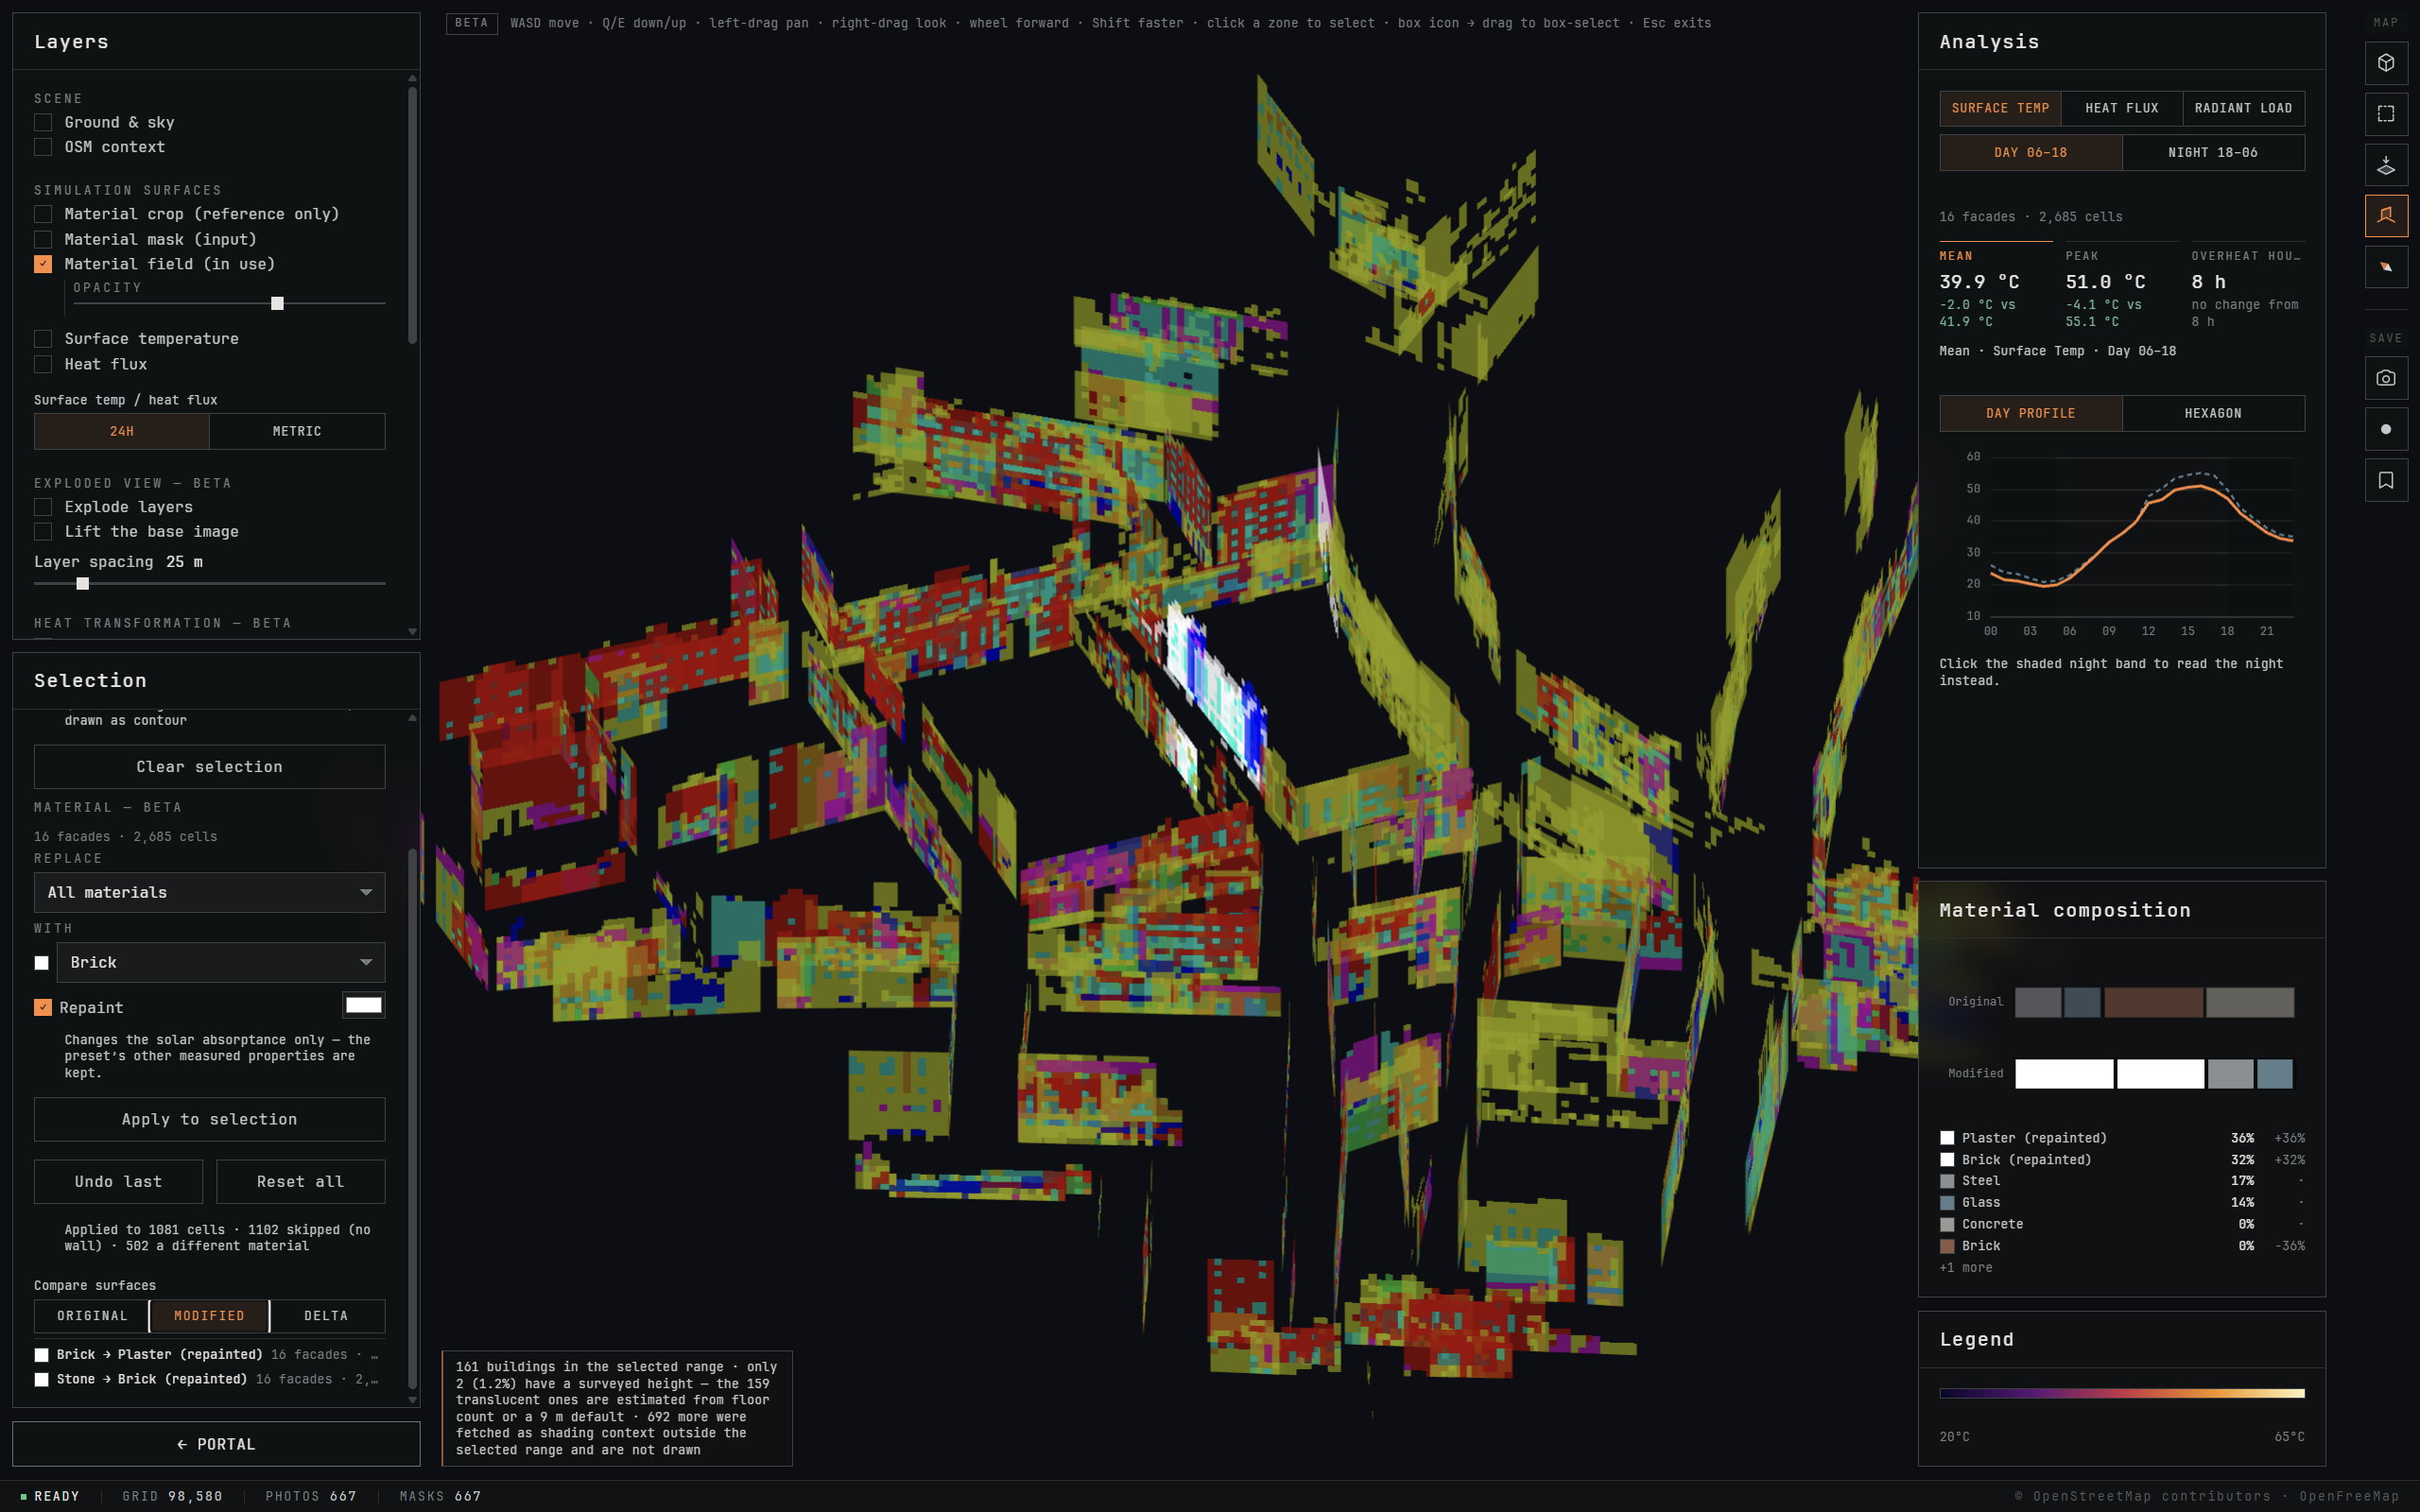Open the white Repaint color swatch
The height and width of the screenshot is (1512, 2420).
coord(364,1005)
